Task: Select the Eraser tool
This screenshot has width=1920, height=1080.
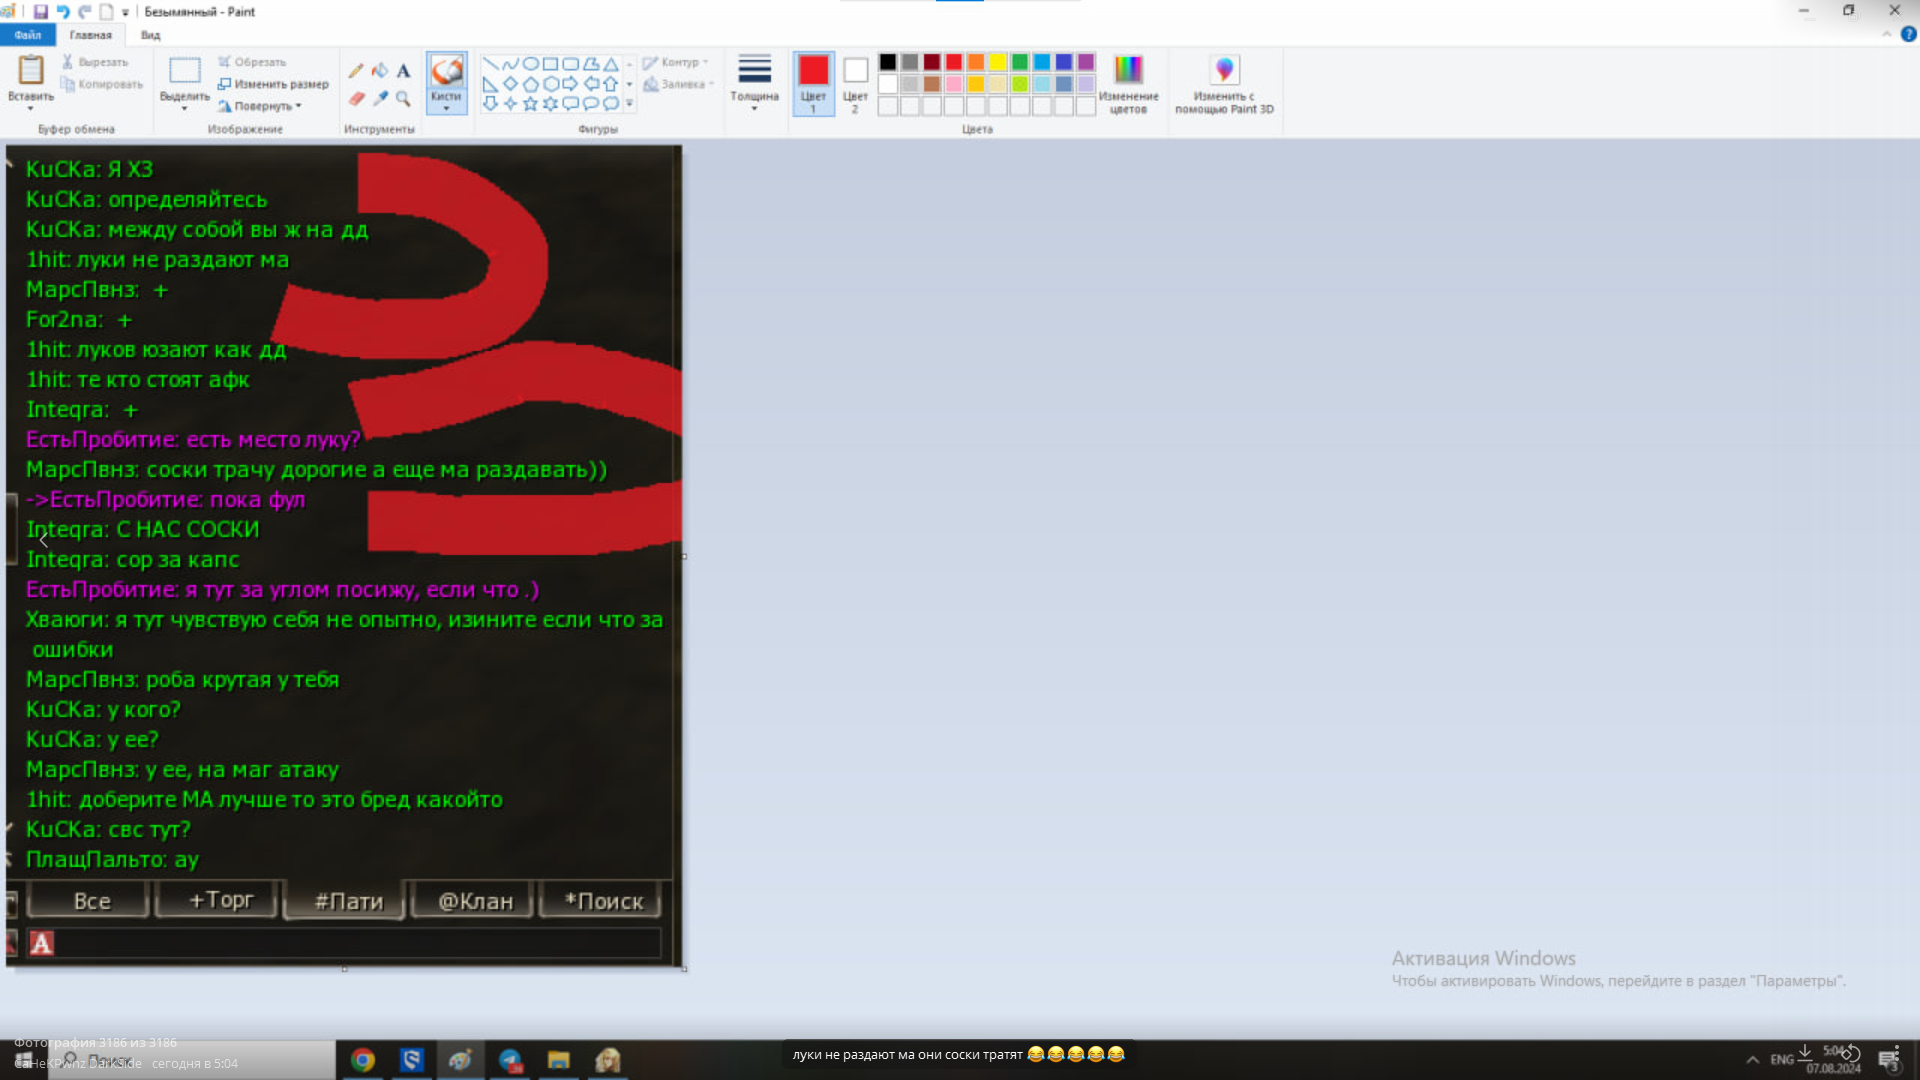Action: coord(356,98)
